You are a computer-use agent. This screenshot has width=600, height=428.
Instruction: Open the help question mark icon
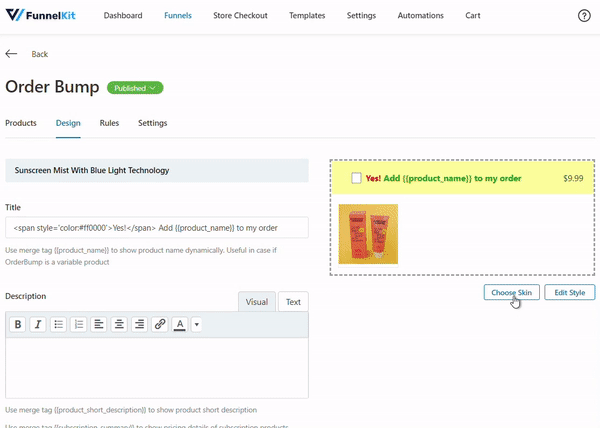pos(584,16)
